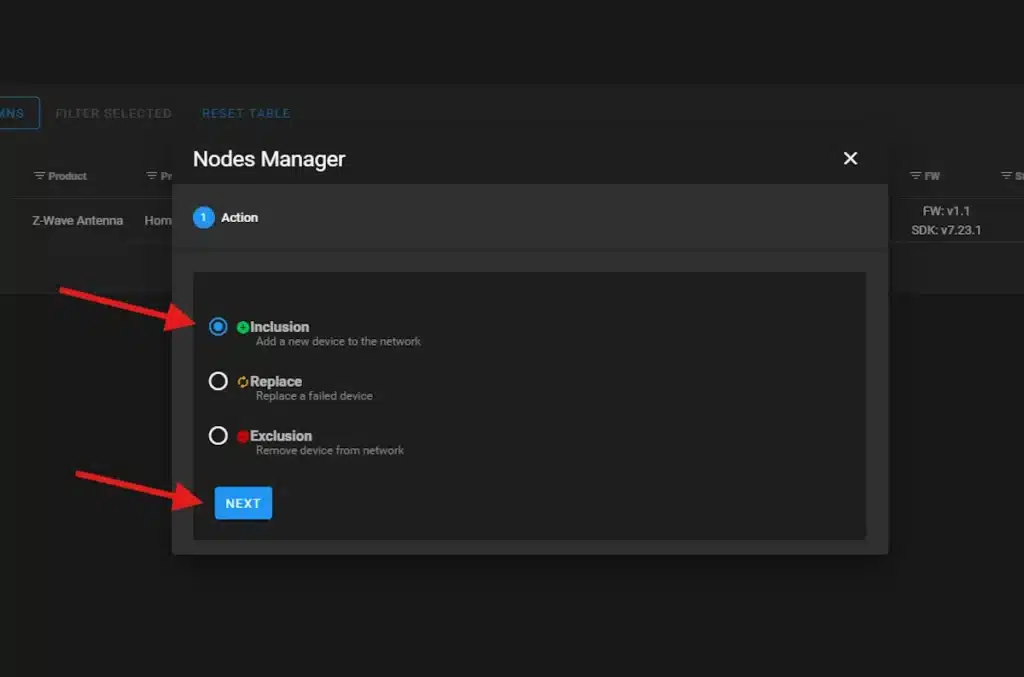Screen dimensions: 1024x677
Task: Click the RESET TABLE button
Action: (x=246, y=114)
